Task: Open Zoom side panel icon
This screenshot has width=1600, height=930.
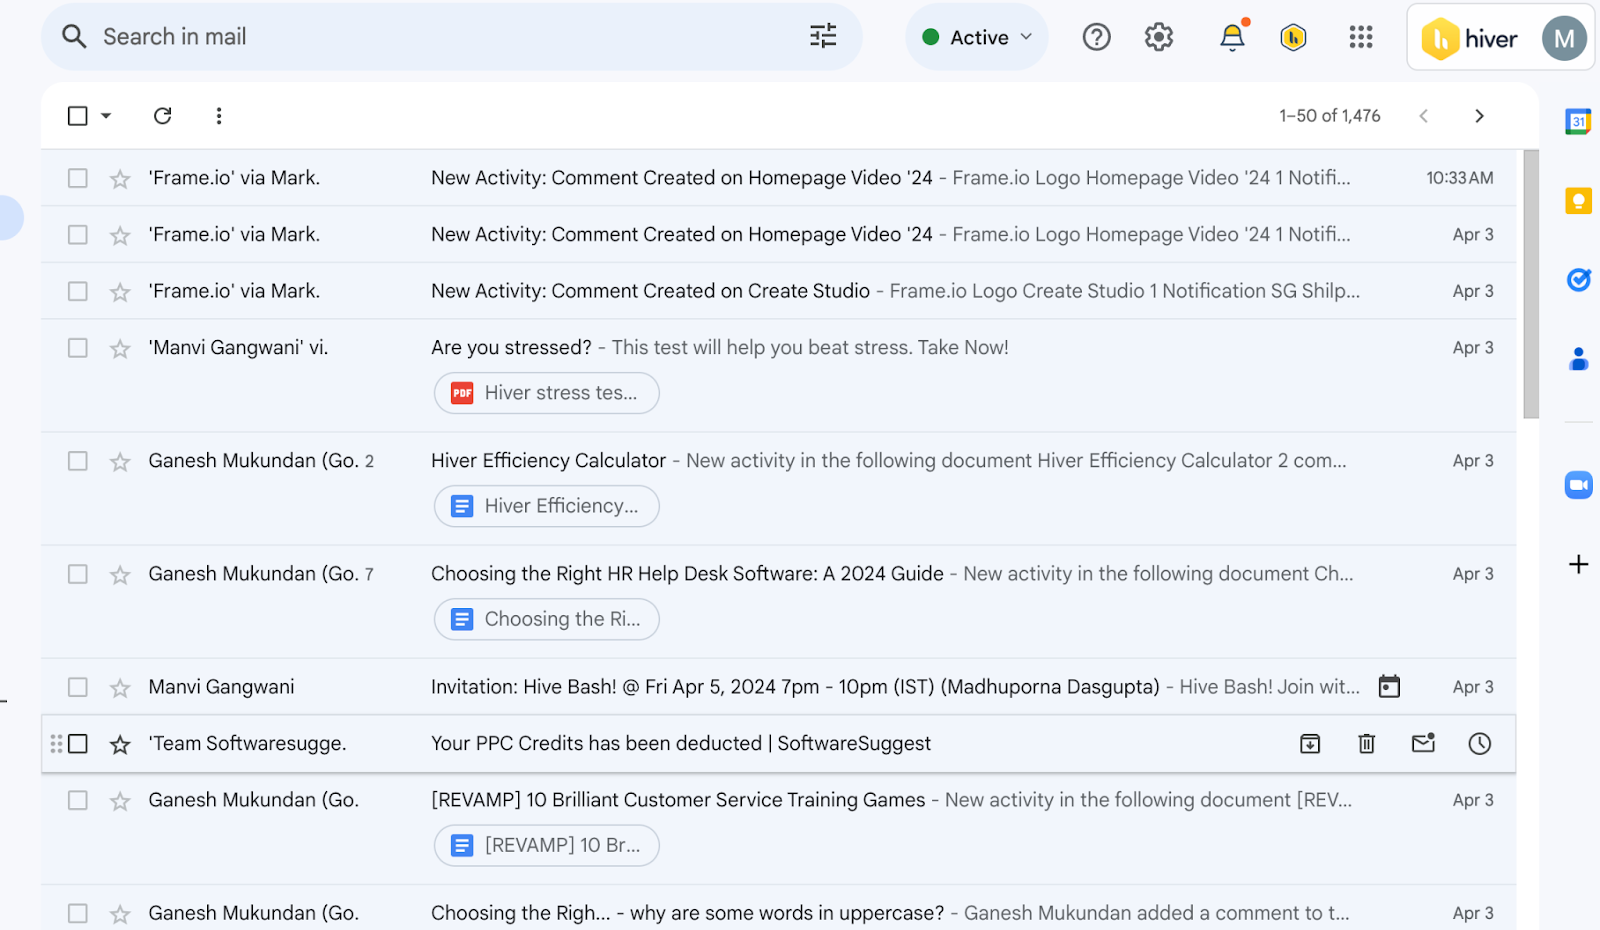Action: 1578,485
